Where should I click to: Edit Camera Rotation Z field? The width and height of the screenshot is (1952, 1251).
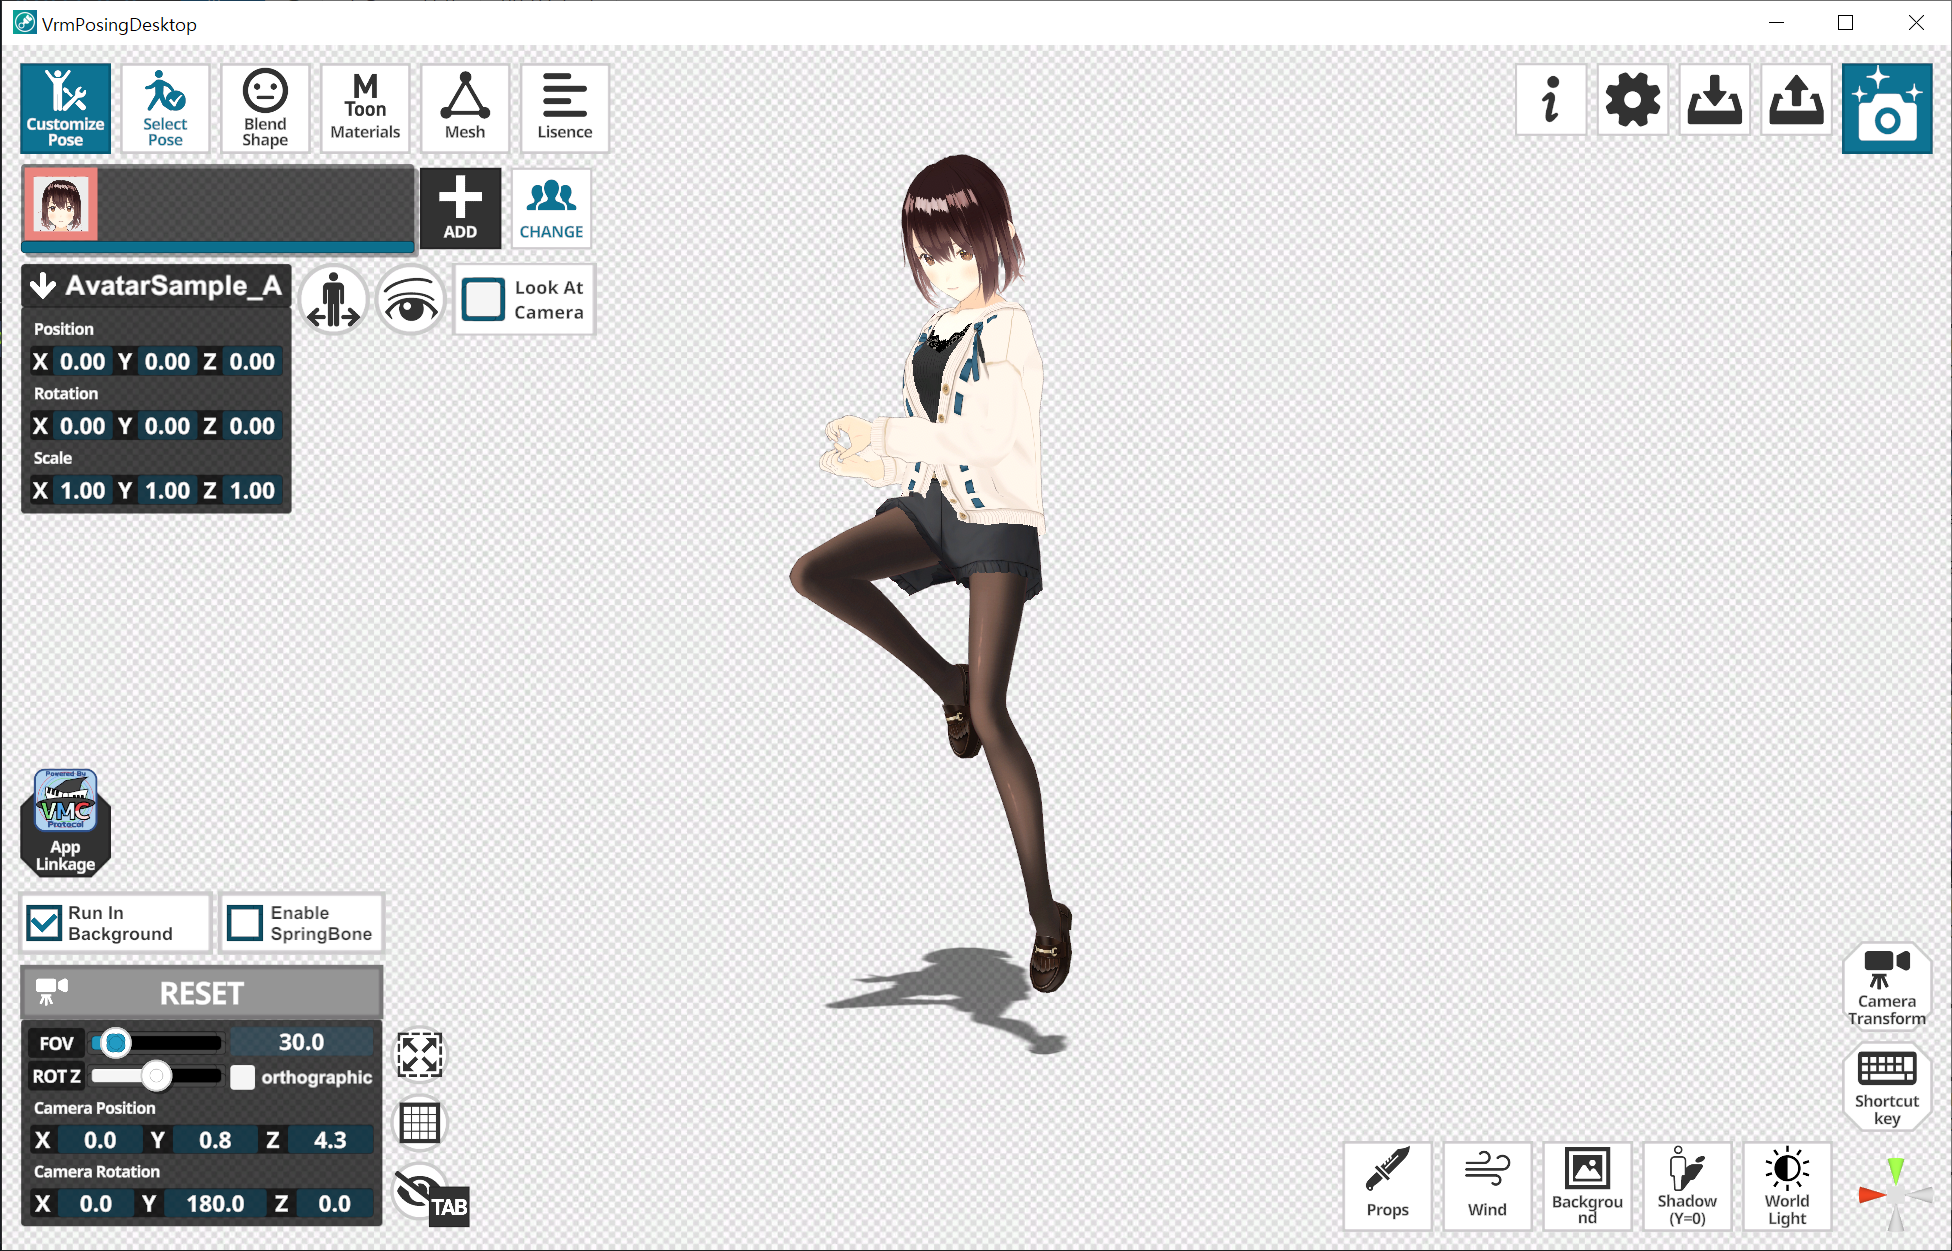334,1204
